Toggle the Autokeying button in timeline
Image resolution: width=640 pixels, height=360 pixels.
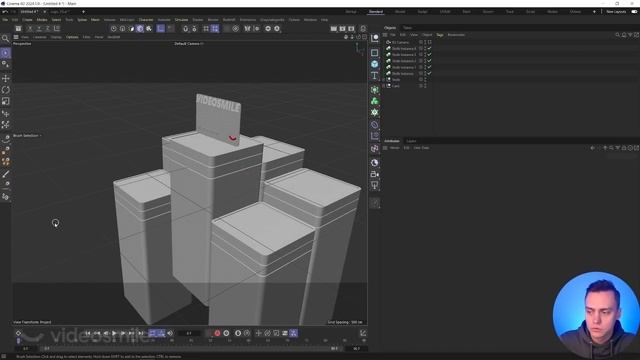[226, 333]
